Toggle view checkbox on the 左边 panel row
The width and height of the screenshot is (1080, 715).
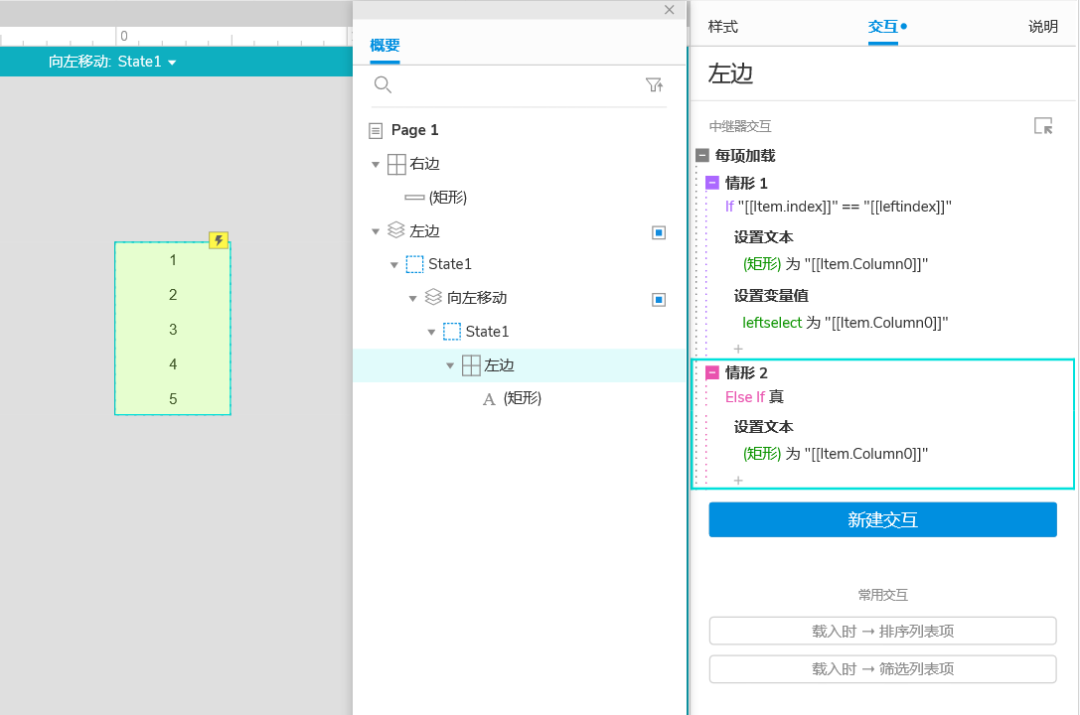pyautogui.click(x=658, y=232)
